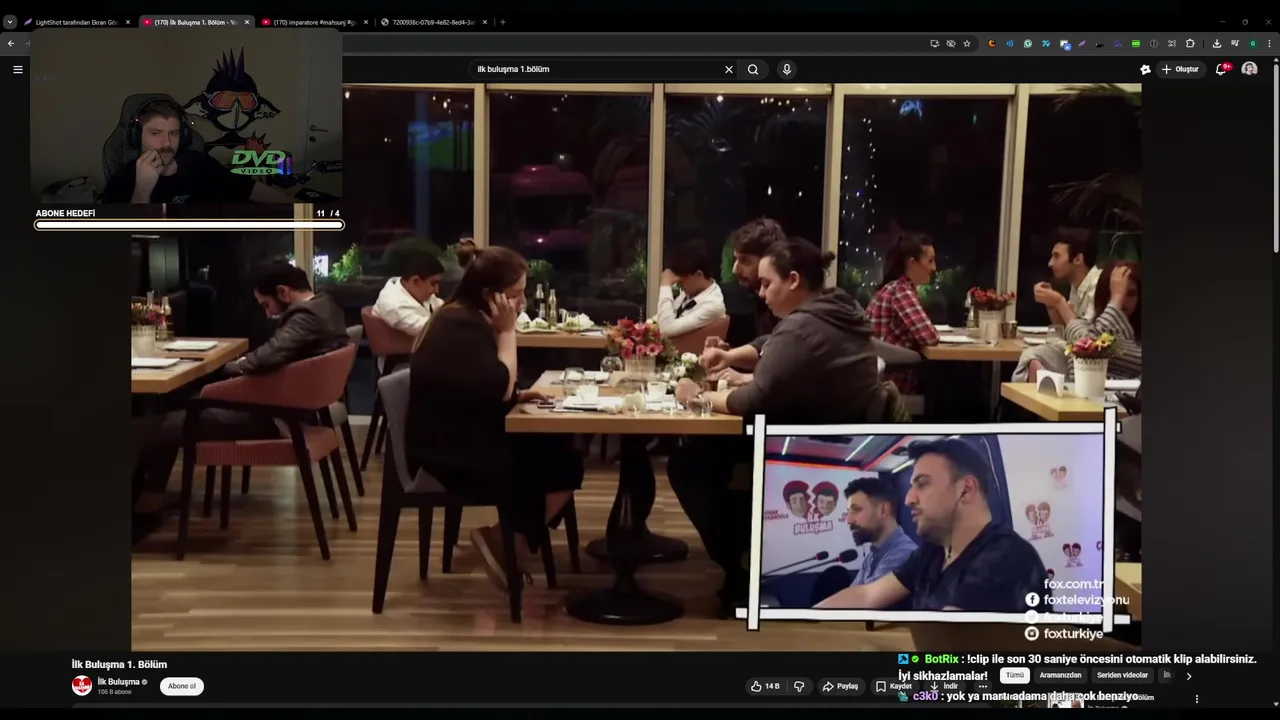Open the browser profile avatar

[x=1253, y=43]
